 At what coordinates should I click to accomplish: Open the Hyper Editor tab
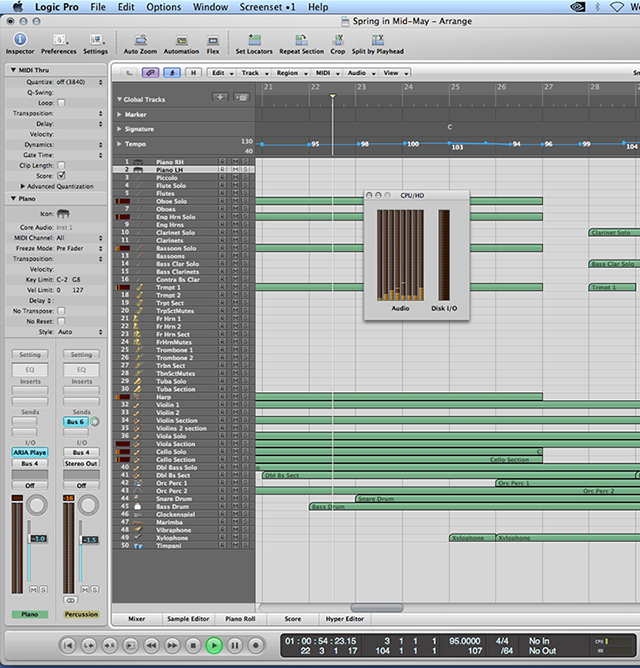click(x=345, y=619)
